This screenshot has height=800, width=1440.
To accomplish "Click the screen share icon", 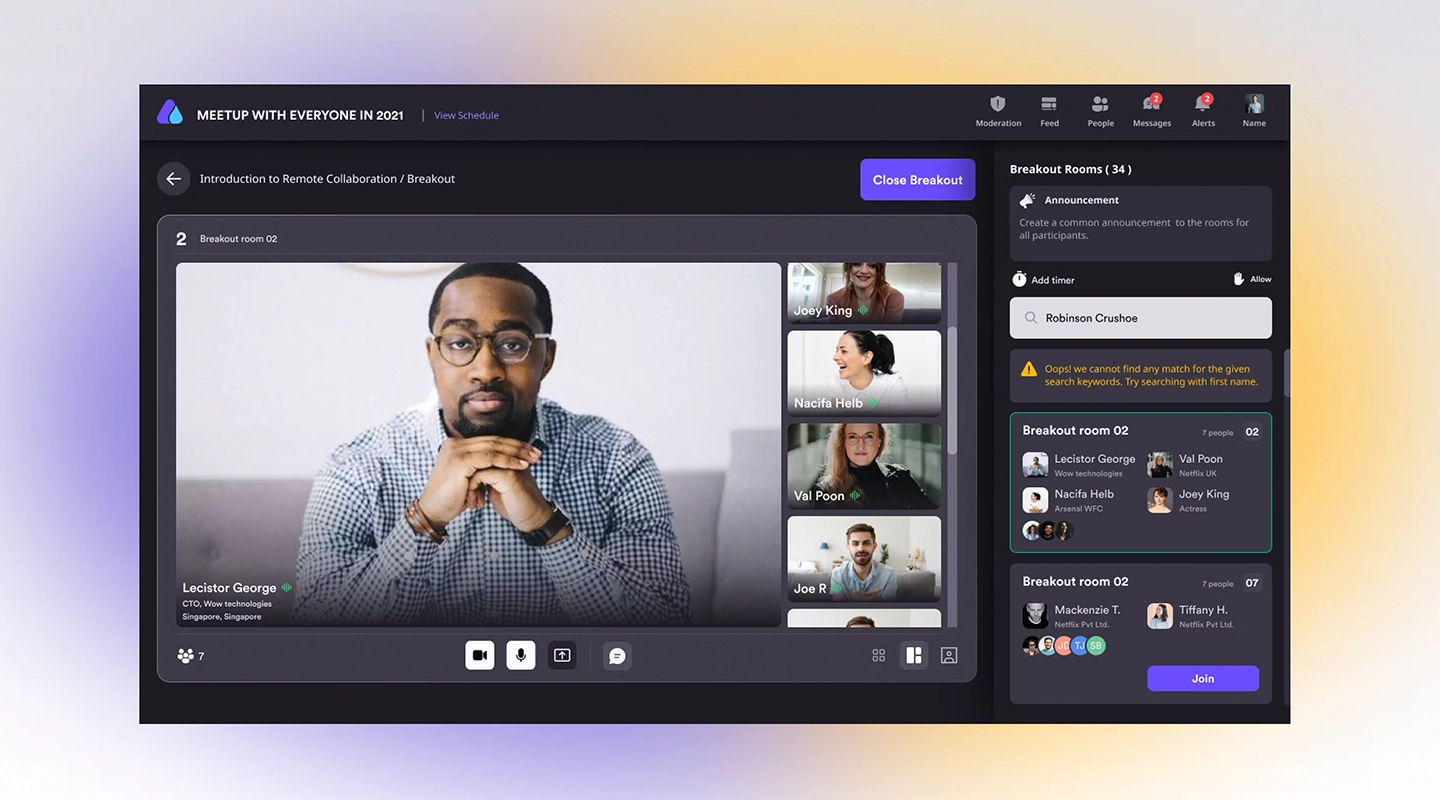I will pos(561,655).
